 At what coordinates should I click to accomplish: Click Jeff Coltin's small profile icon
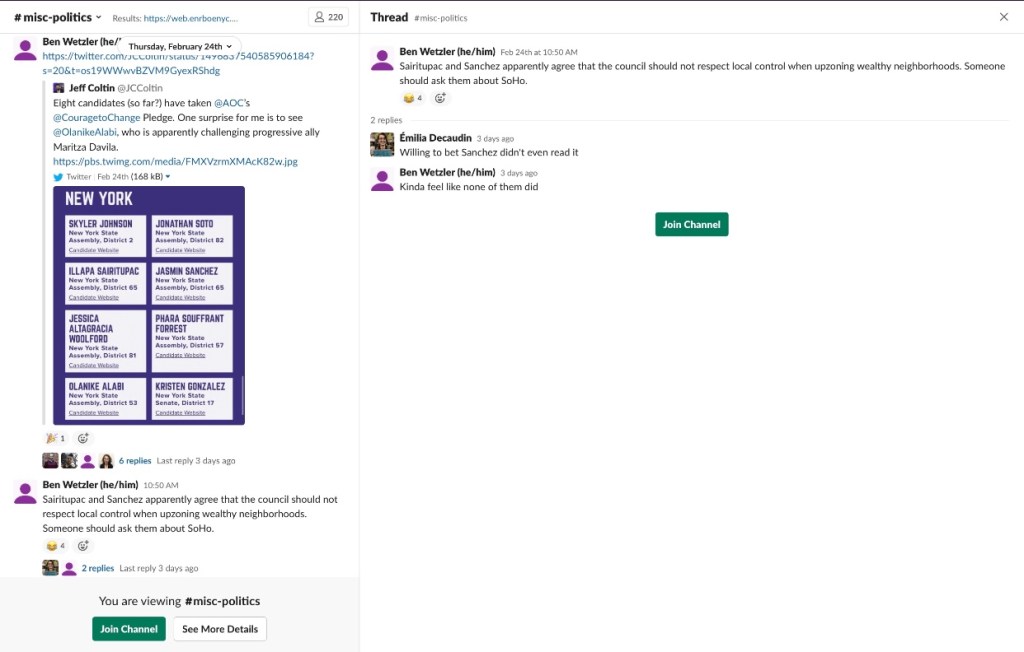[59, 88]
